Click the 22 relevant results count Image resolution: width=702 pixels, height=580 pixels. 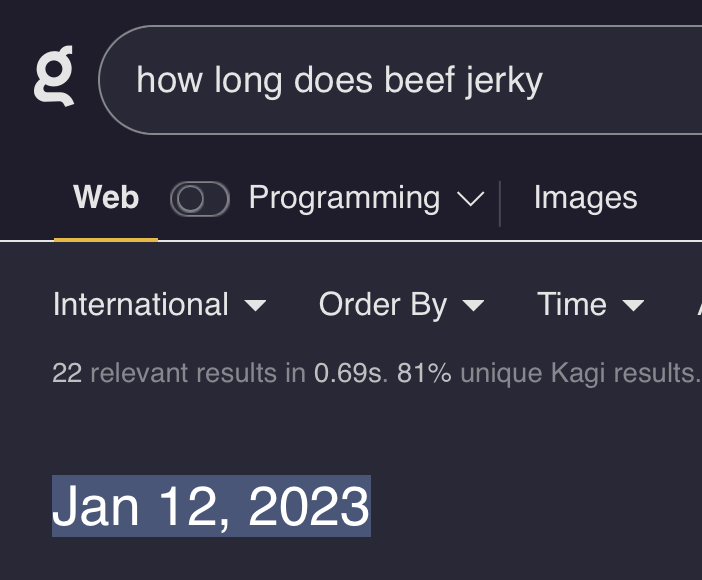66,373
